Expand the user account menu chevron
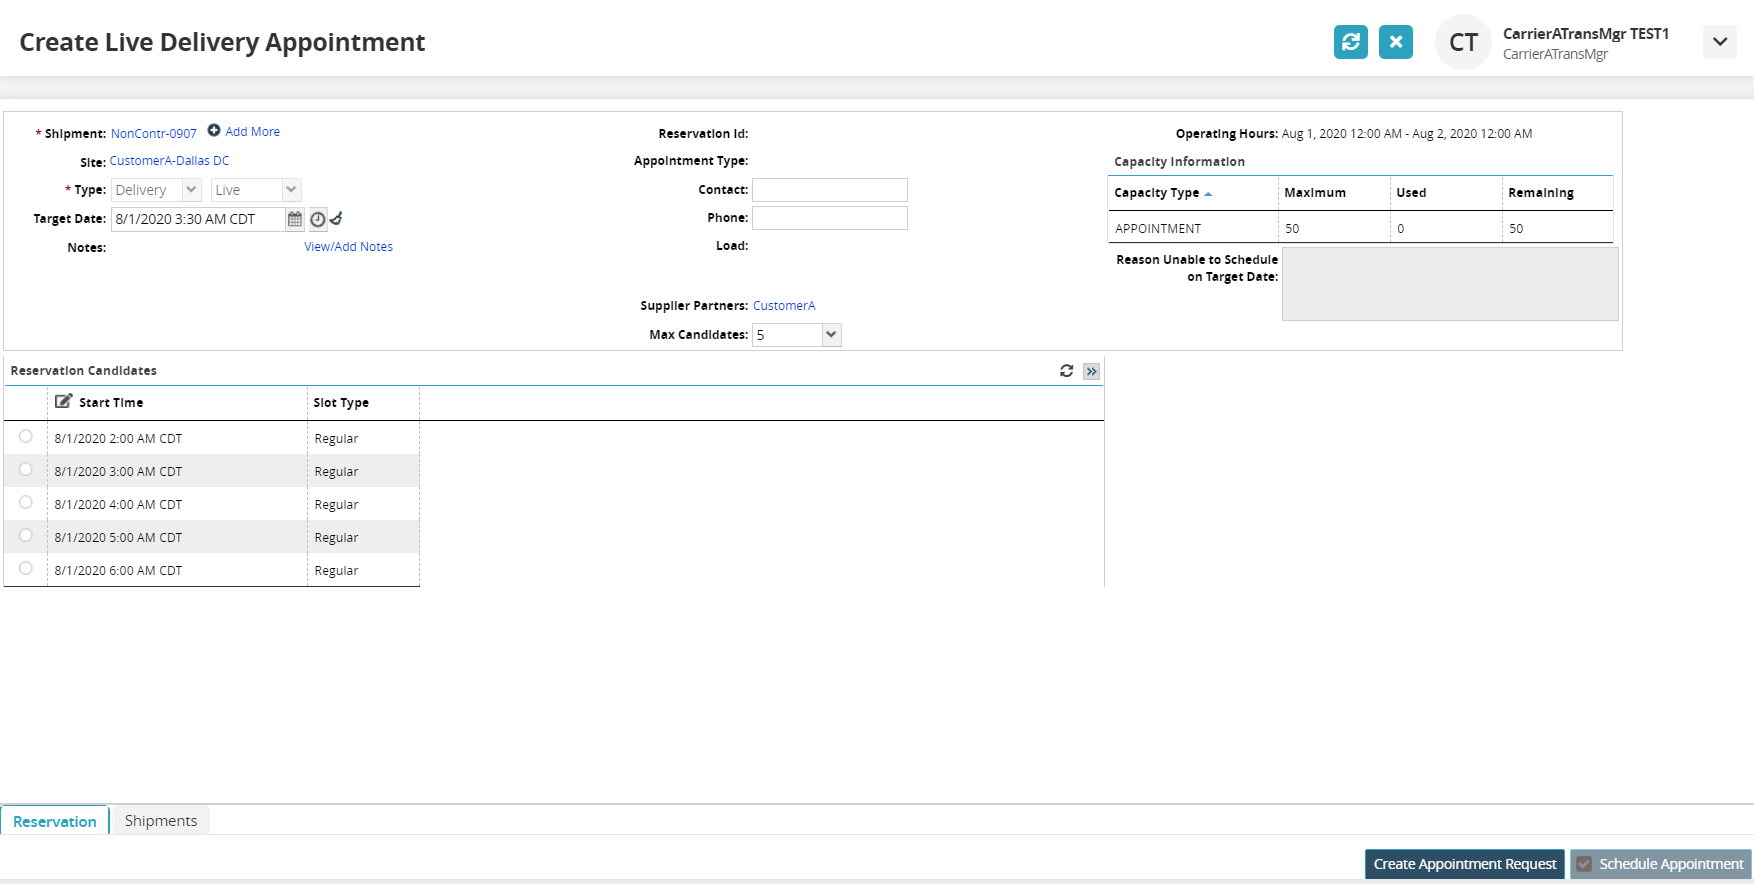 [x=1719, y=42]
